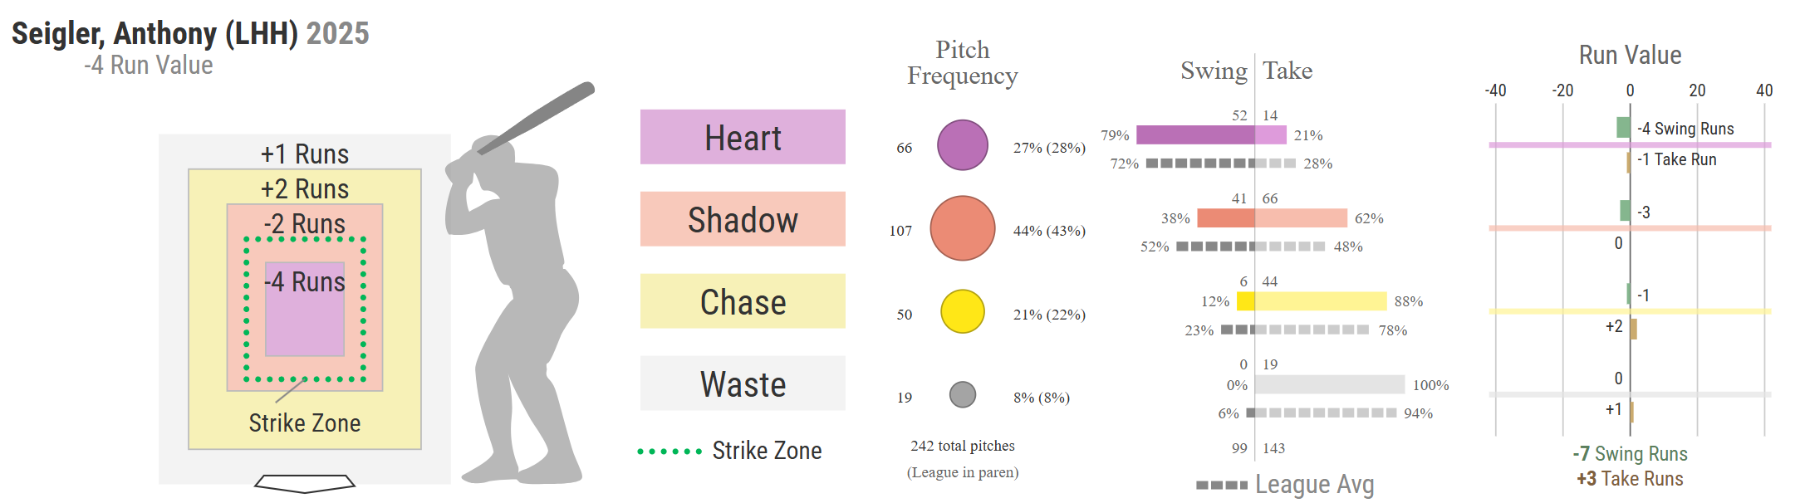Click the green dotted Strike Zone legend marker

670,452
